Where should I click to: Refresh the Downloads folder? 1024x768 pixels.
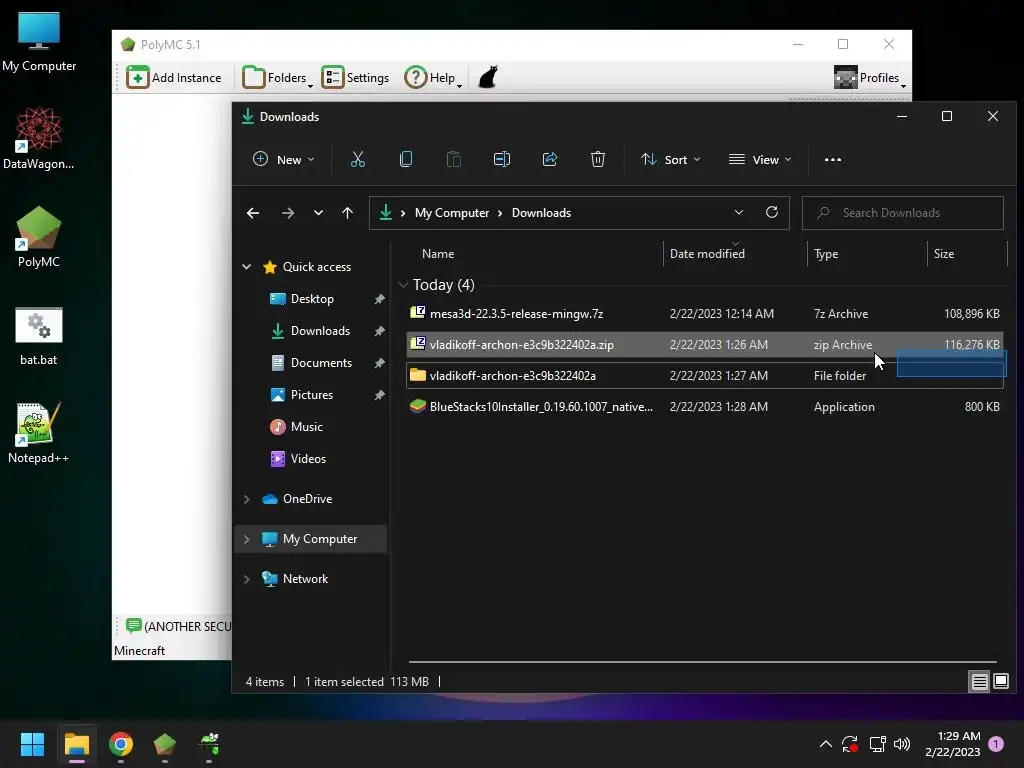tap(772, 212)
